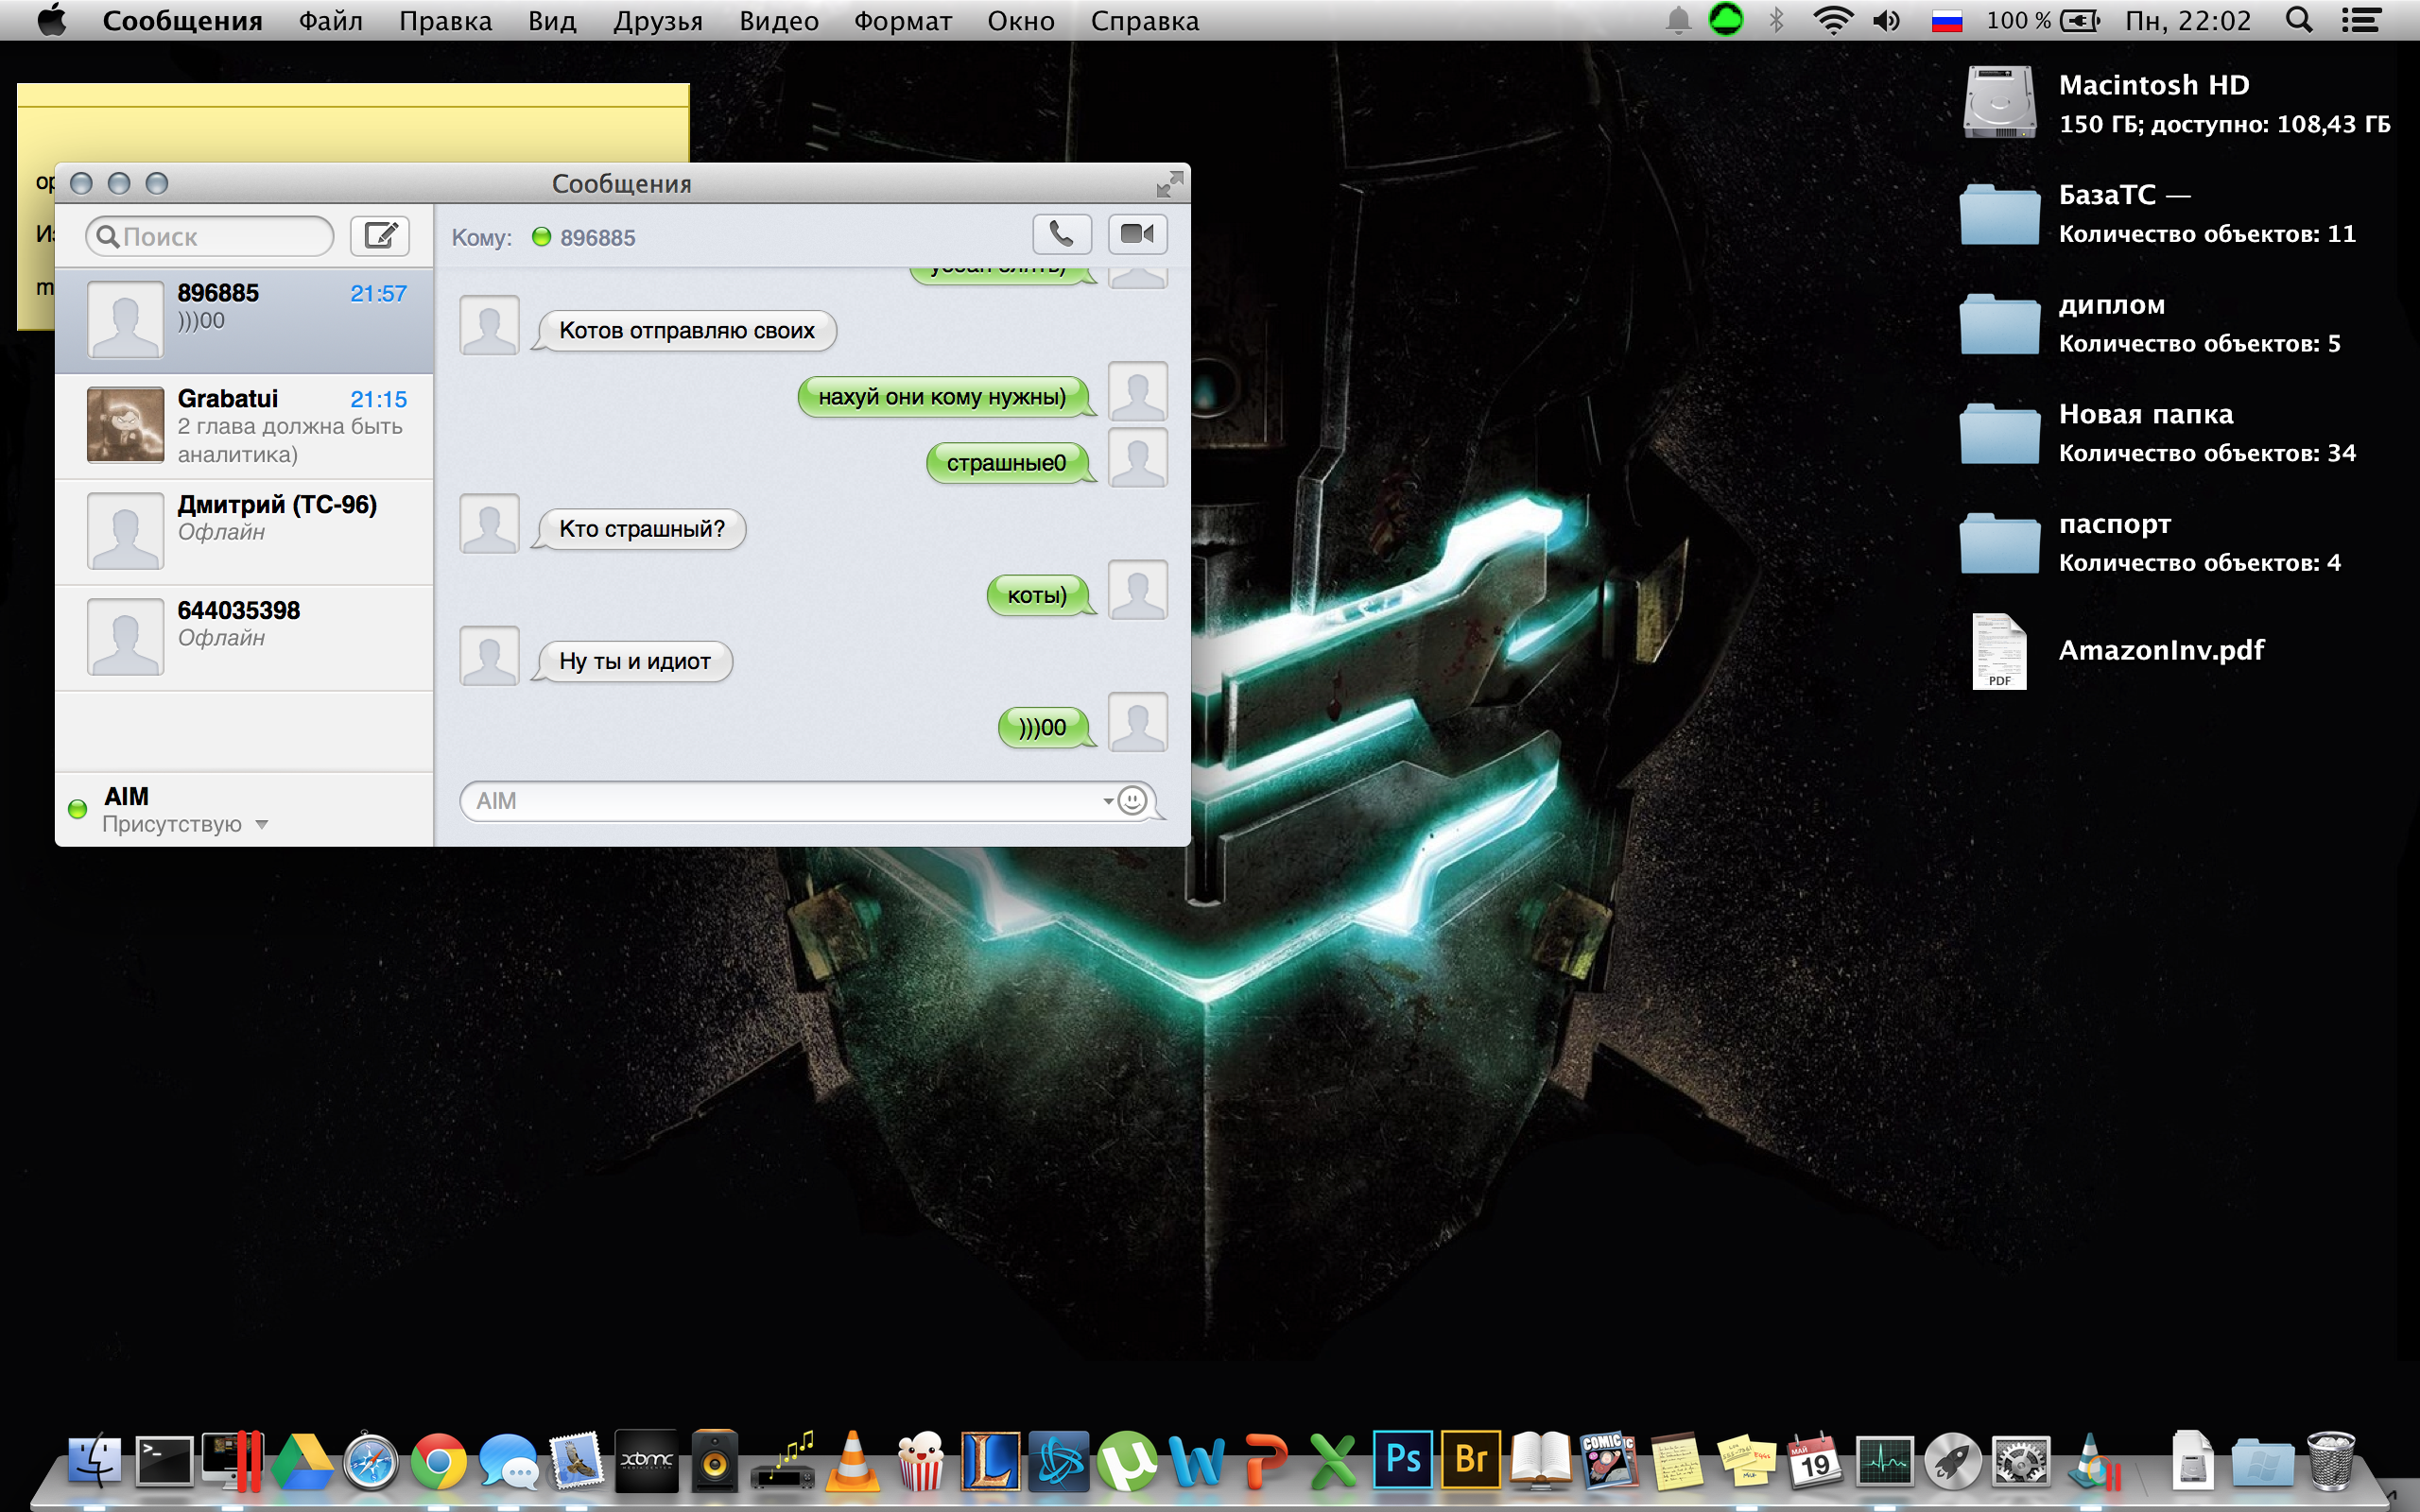Select the 644035398 conversation

click(245, 638)
